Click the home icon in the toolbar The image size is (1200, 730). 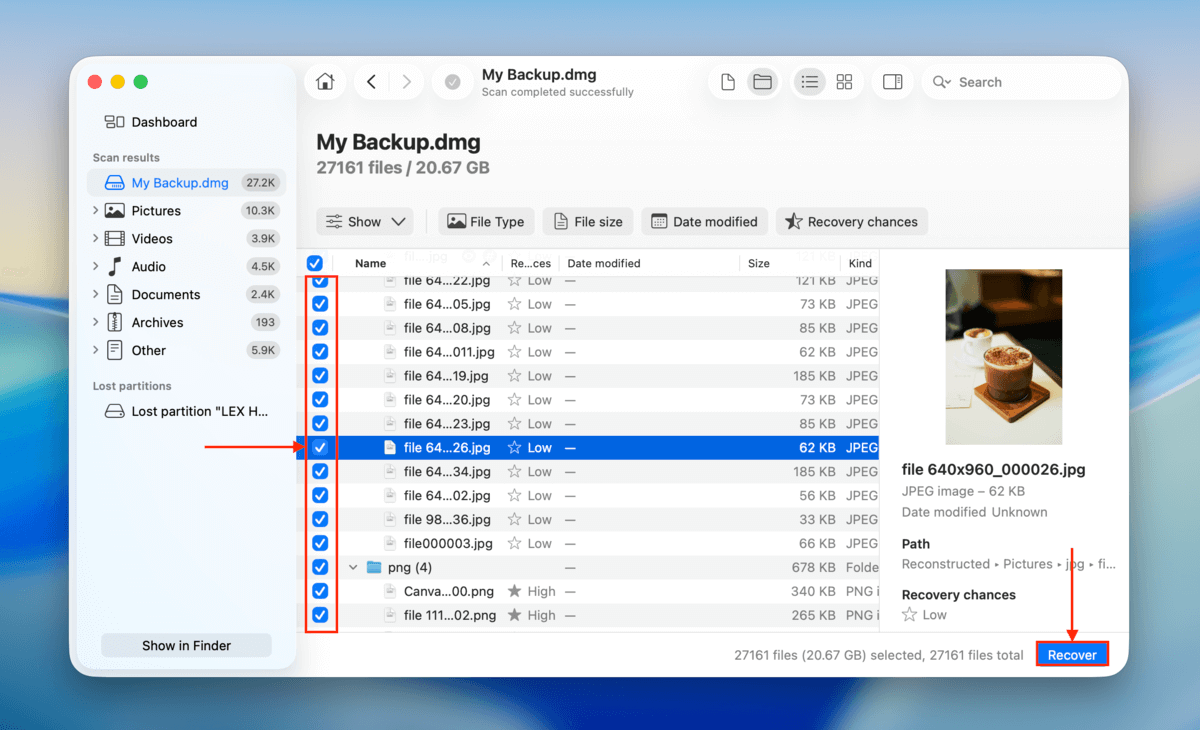point(324,81)
